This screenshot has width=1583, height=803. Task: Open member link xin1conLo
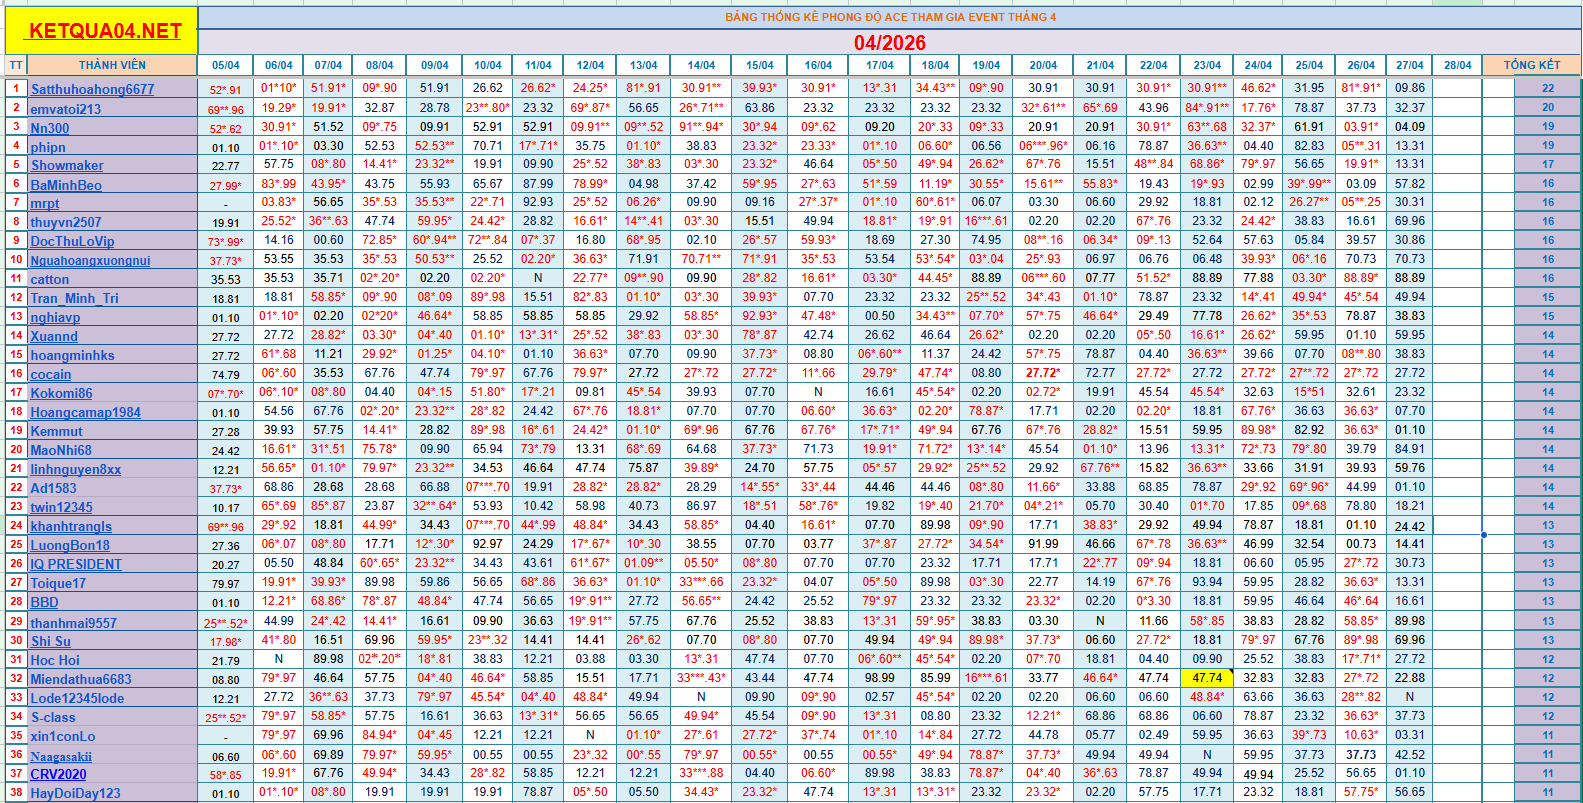63,735
